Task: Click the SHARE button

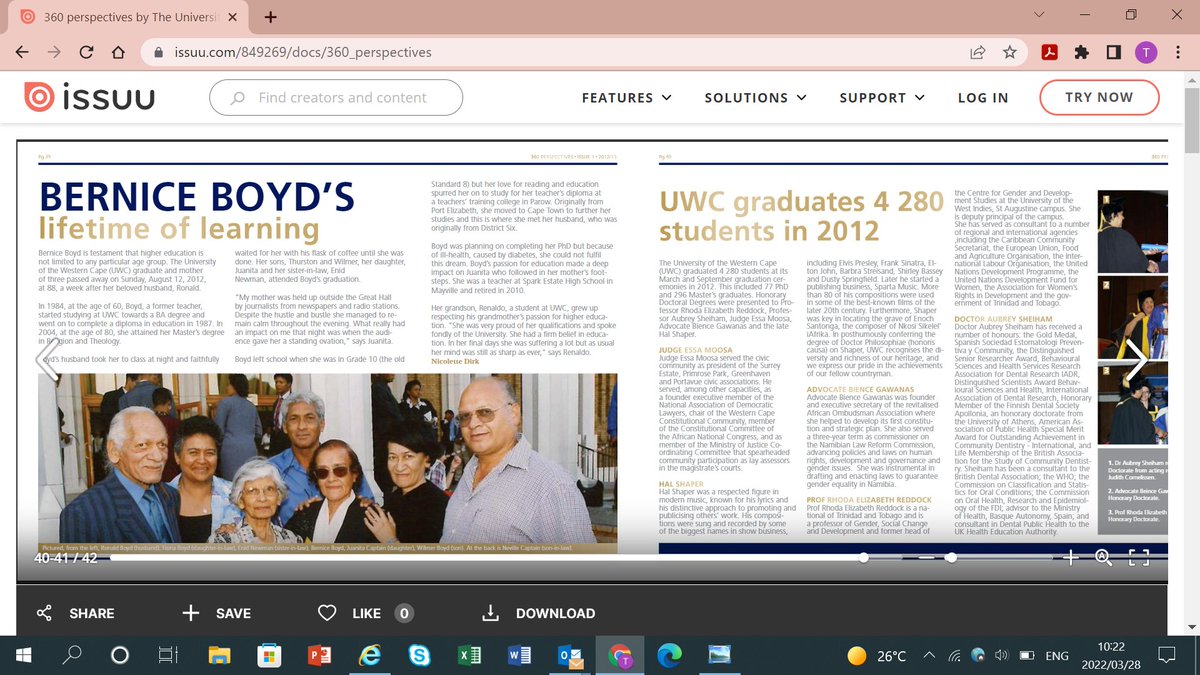Action: (75, 613)
